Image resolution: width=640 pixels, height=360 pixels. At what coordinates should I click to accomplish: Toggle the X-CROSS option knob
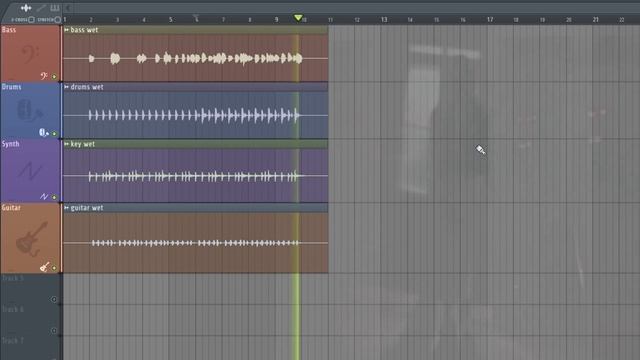pos(31,19)
